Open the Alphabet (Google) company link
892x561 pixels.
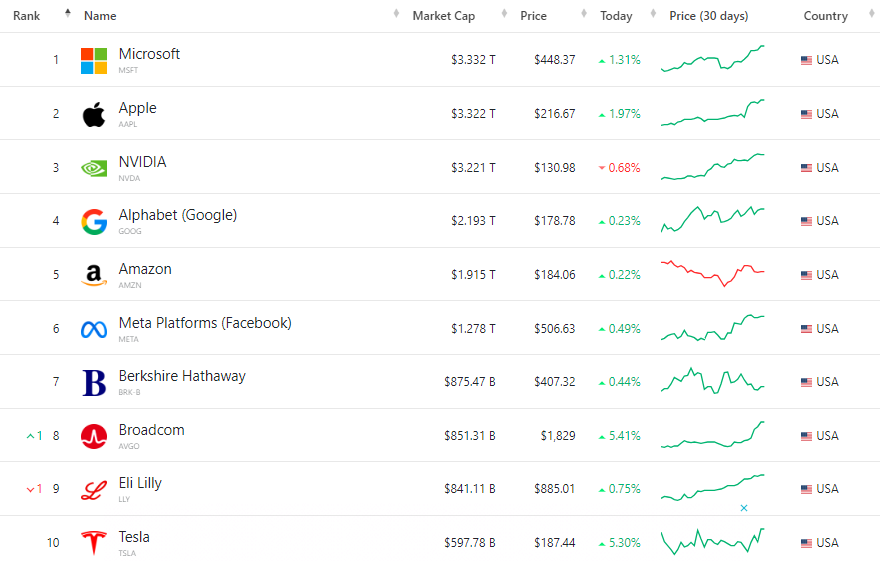coord(177,215)
